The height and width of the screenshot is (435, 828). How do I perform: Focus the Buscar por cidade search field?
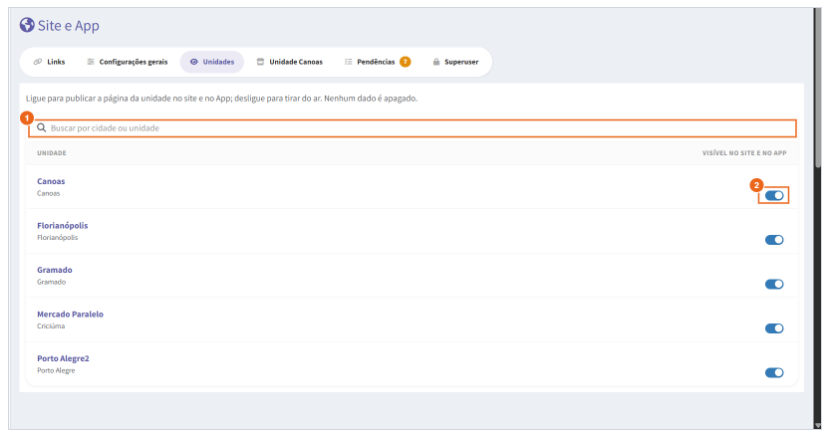(x=412, y=128)
